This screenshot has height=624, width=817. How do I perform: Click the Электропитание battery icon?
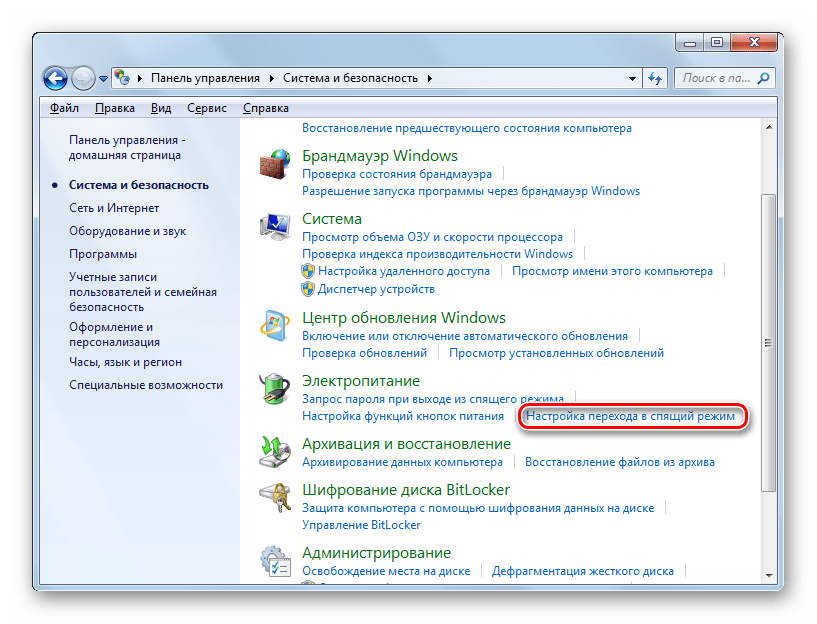coord(274,391)
